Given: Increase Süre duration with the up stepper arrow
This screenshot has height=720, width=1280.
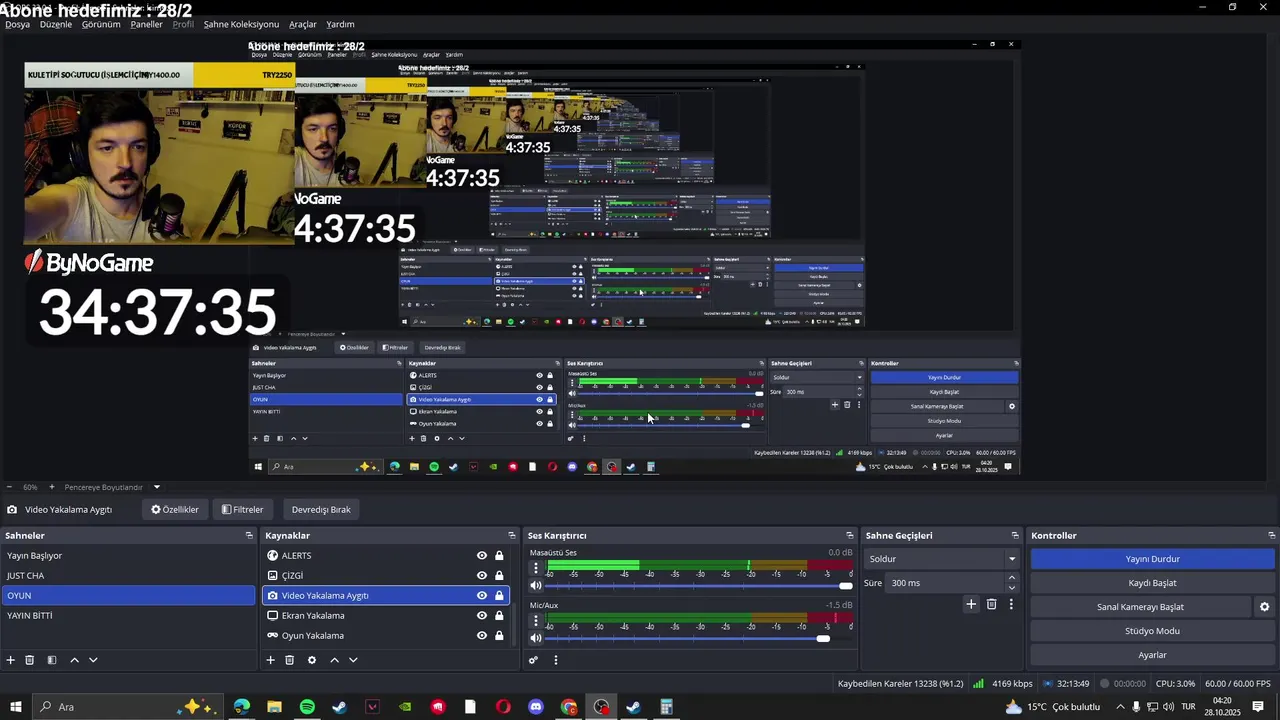Looking at the screenshot, I should [1011, 578].
